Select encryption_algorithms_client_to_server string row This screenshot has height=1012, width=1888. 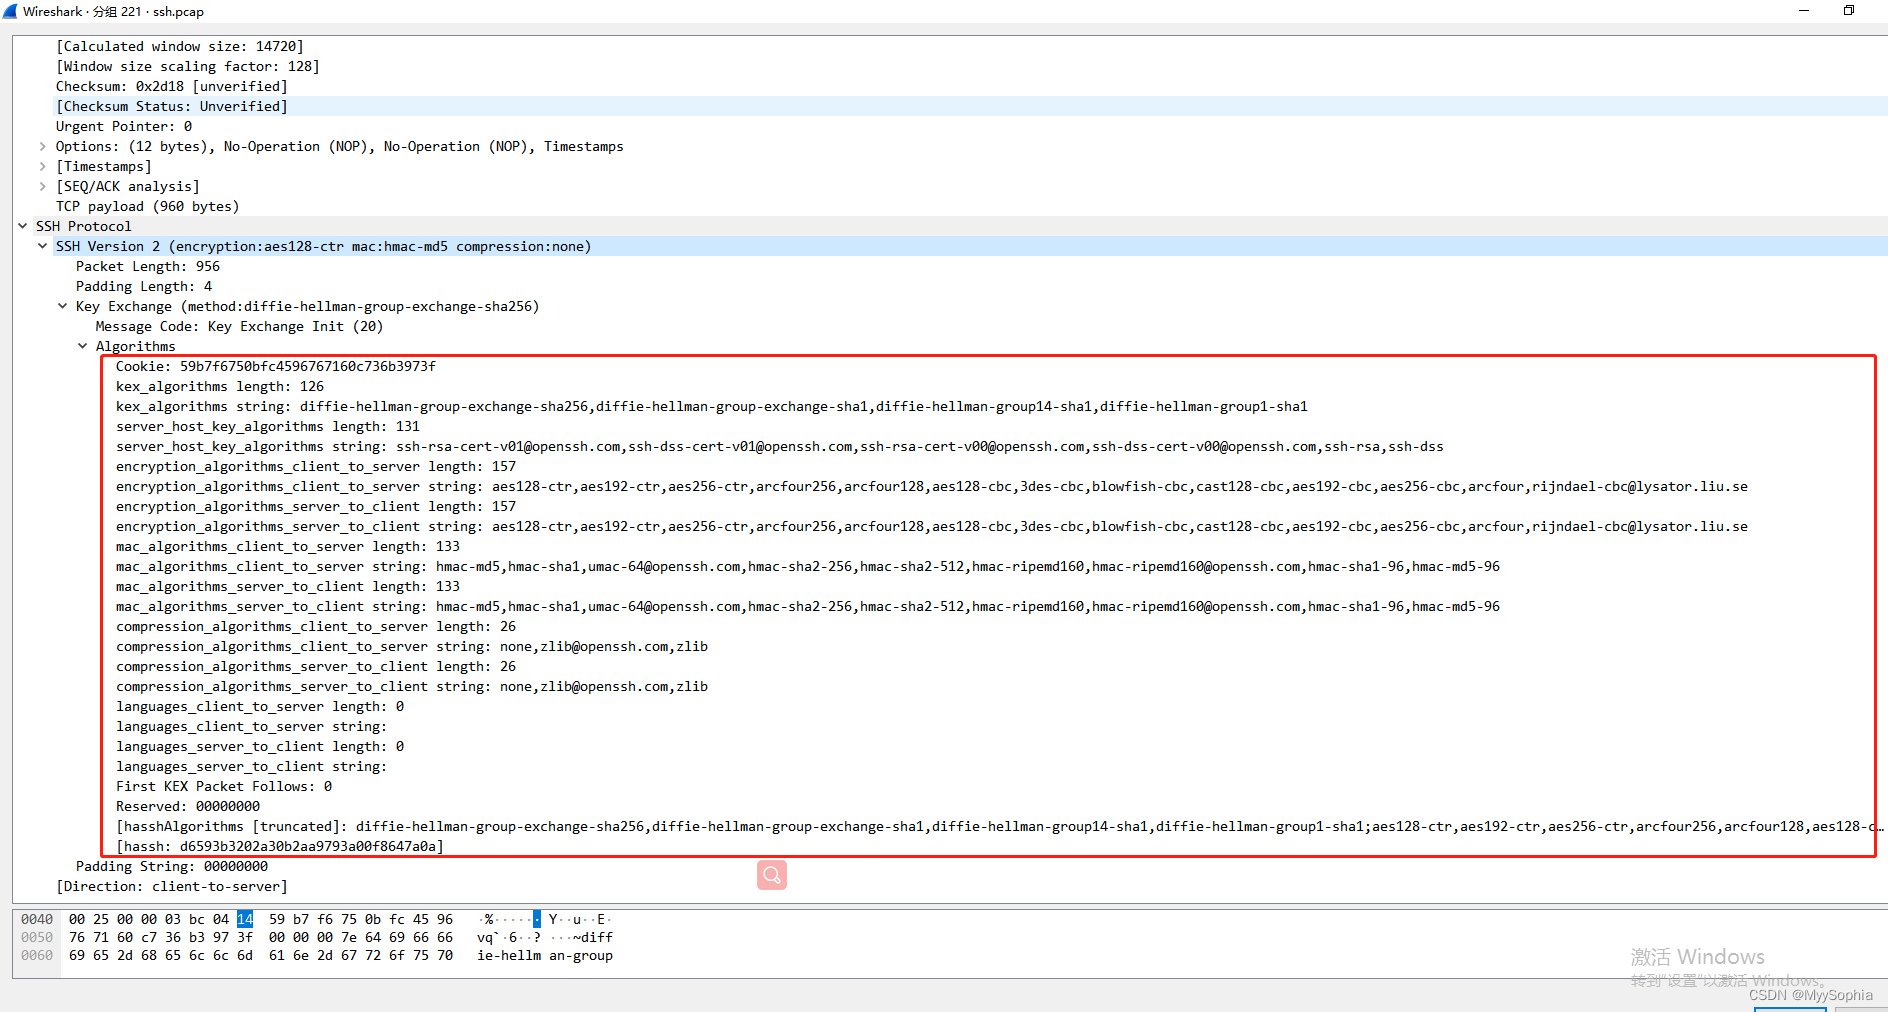coord(932,486)
